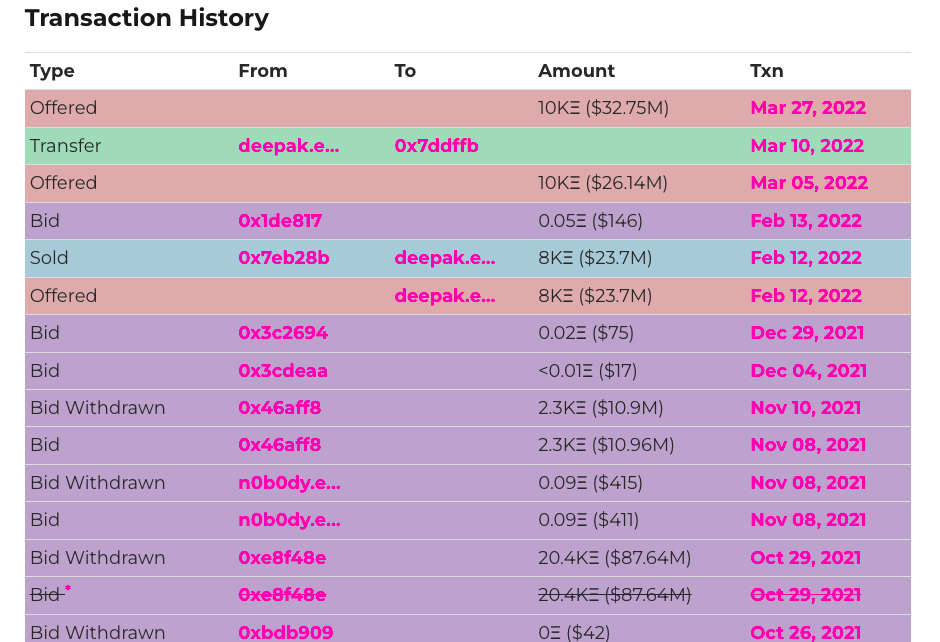The width and height of the screenshot is (940, 642).
Task: Click Offered label in Mar 27 row
Action: 63,108
